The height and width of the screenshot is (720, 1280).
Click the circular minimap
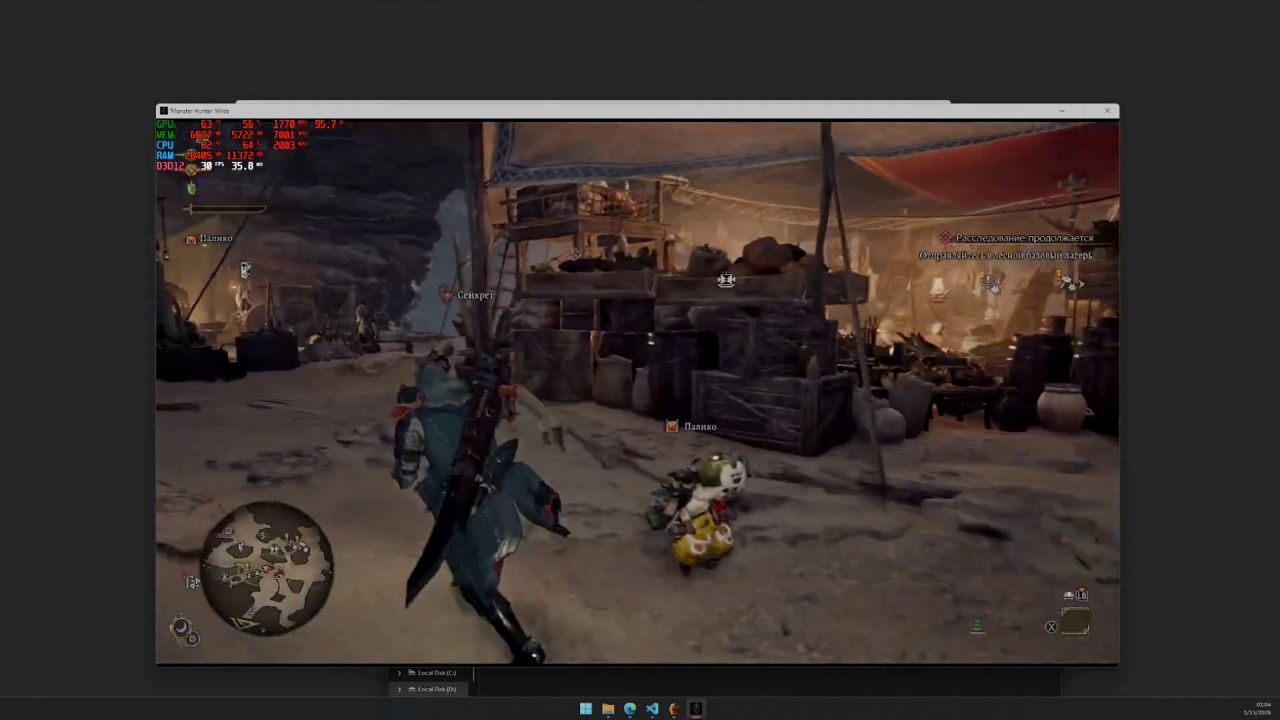[268, 568]
